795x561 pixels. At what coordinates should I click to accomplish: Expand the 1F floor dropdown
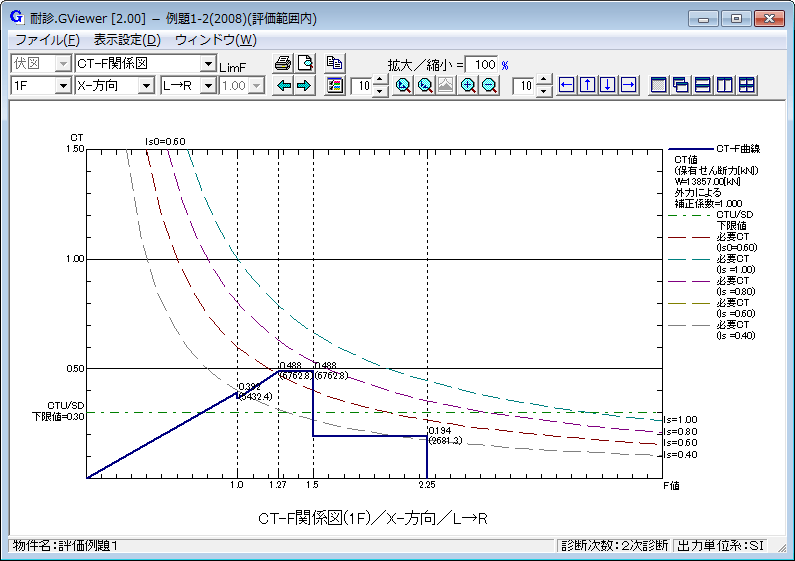63,86
